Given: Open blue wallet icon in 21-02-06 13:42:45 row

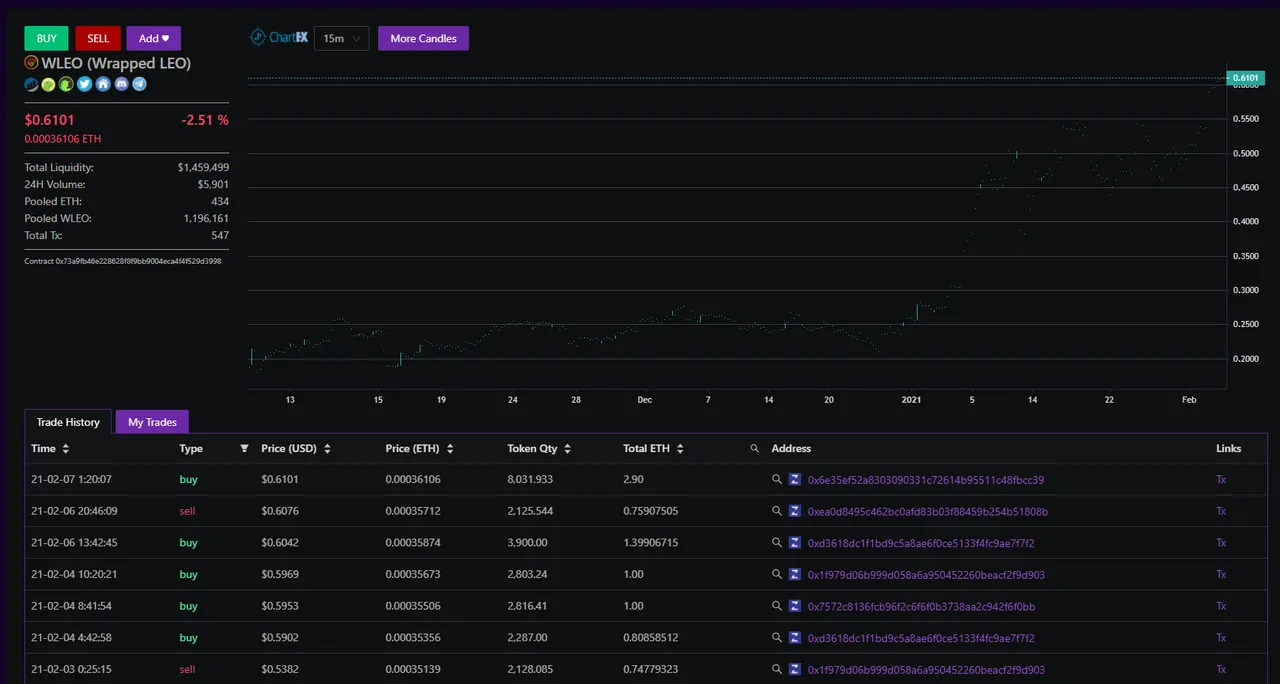Looking at the screenshot, I should [x=795, y=543].
